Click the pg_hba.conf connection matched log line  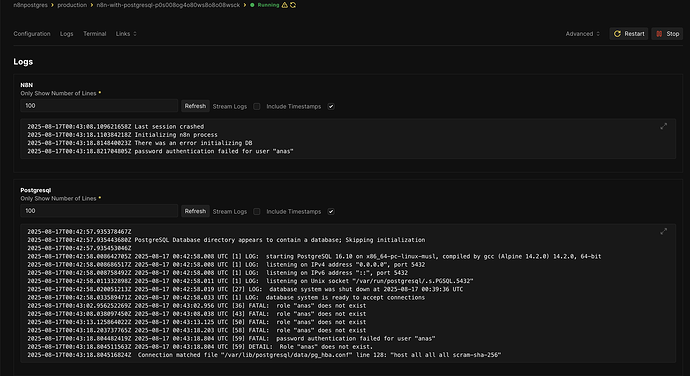264,355
